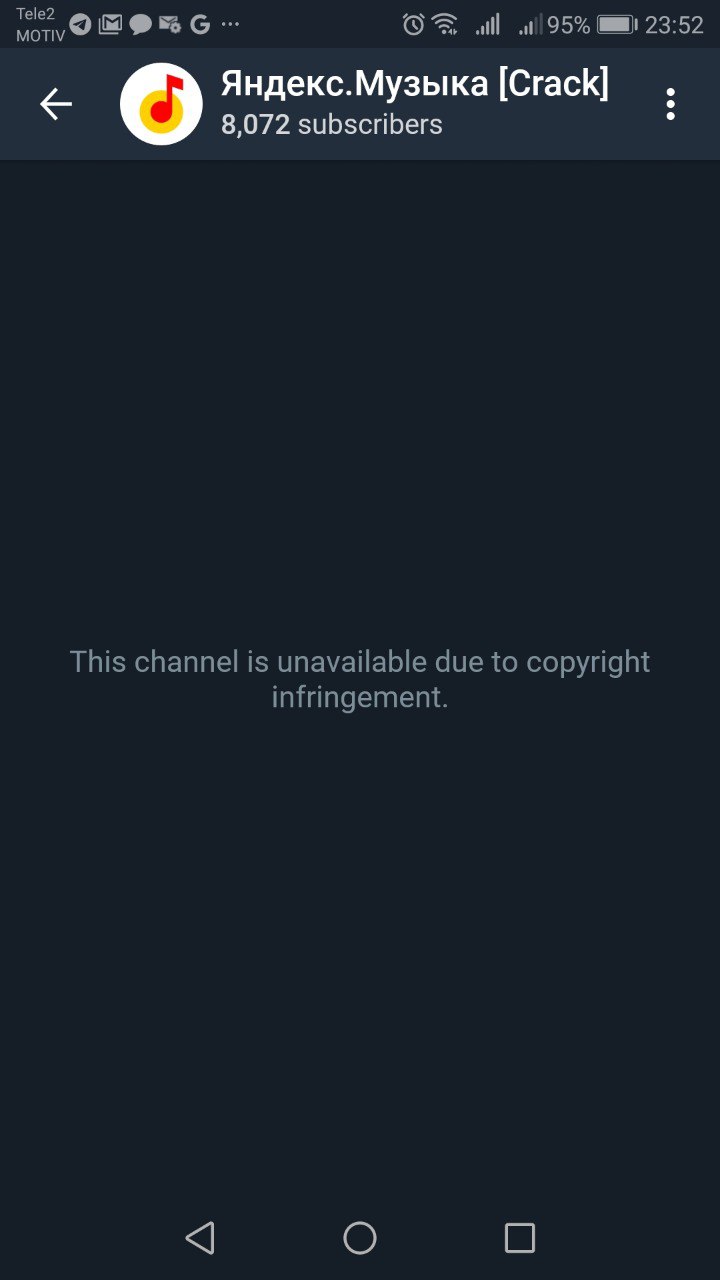The width and height of the screenshot is (720, 1280).
Task: Tap the Wi-Fi status icon
Action: tap(445, 25)
